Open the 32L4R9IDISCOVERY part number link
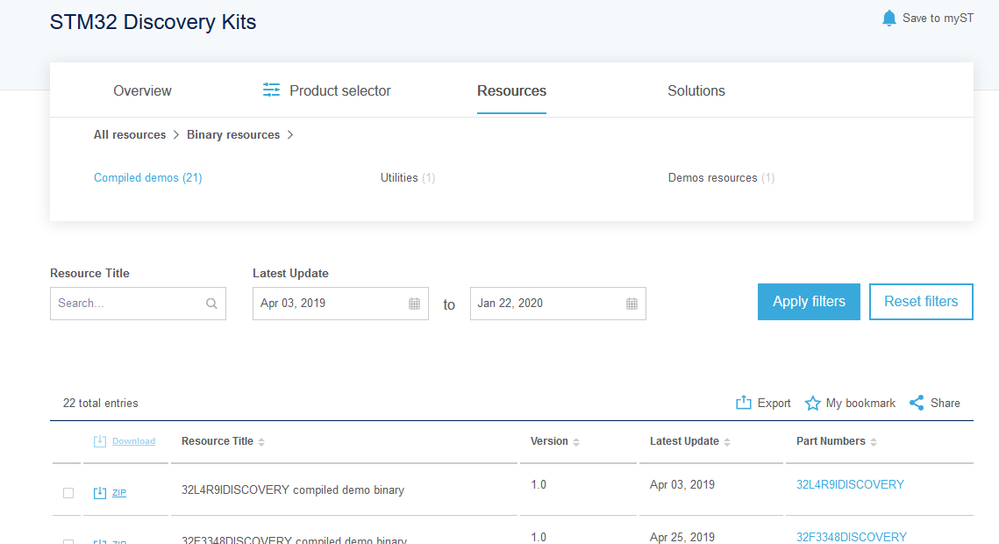Viewport: 999px width, 544px height. 850,485
